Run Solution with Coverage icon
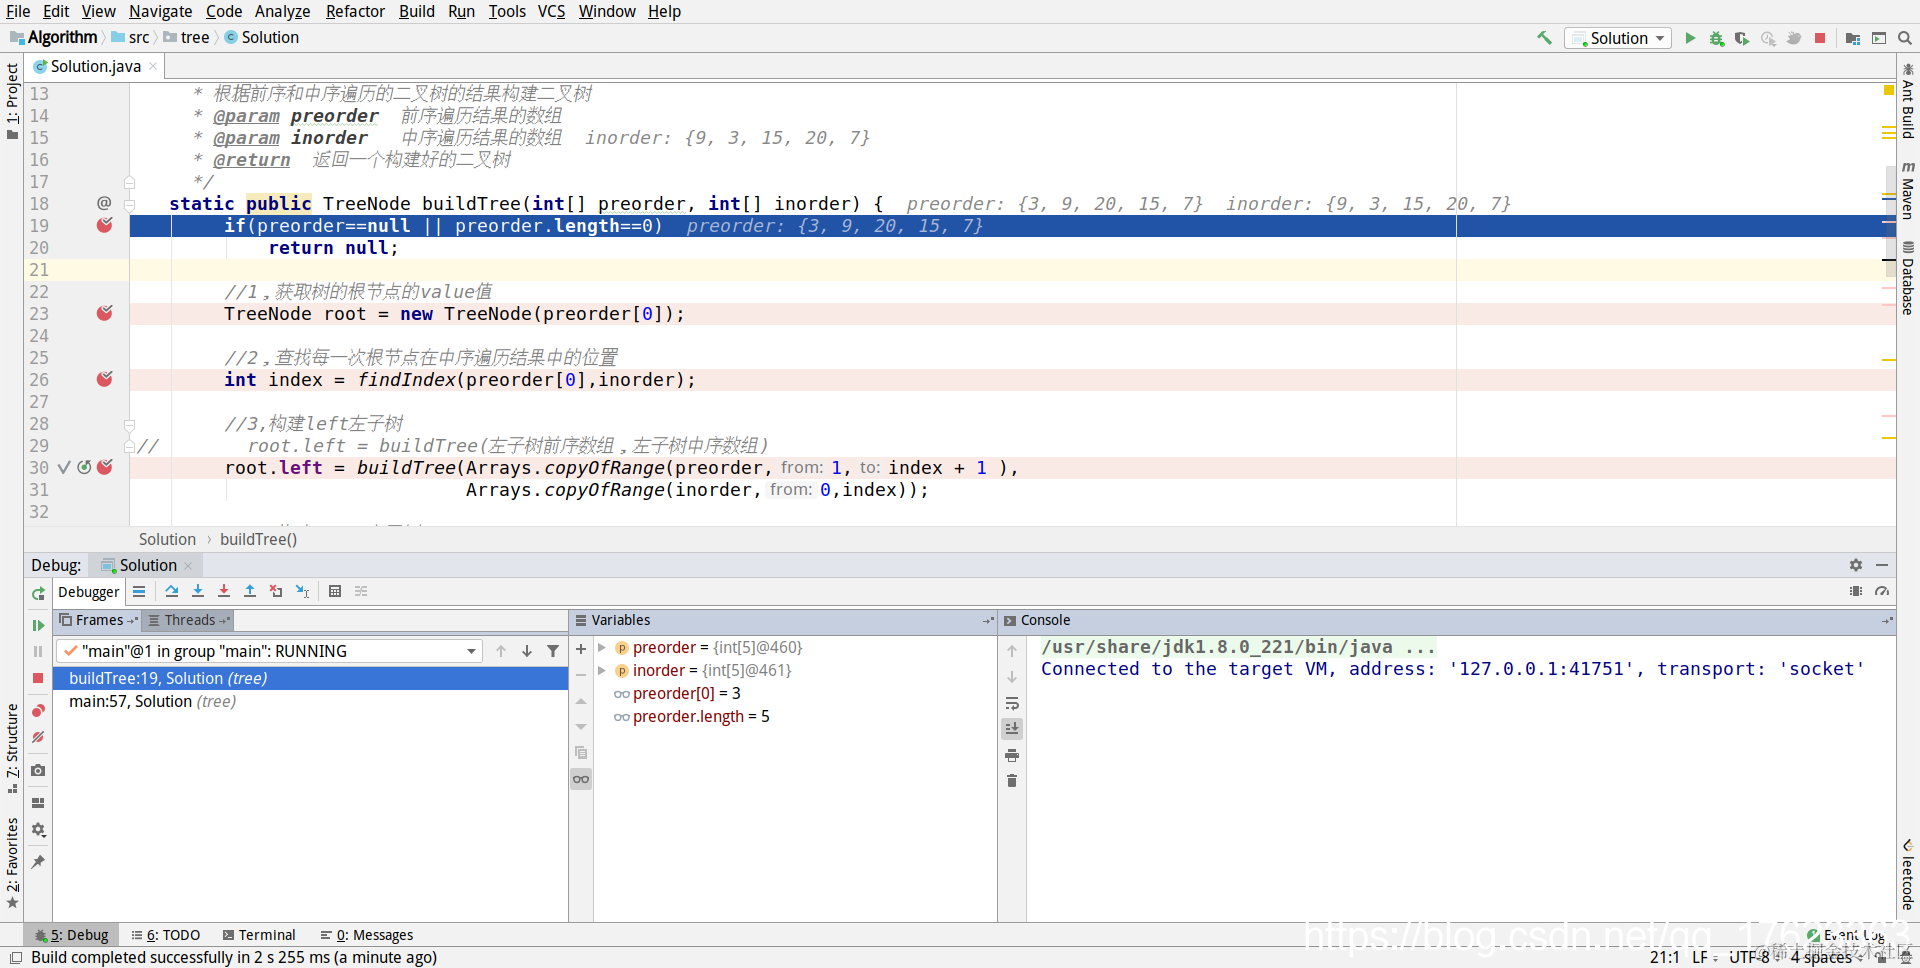The image size is (1920, 968). pos(1742,38)
